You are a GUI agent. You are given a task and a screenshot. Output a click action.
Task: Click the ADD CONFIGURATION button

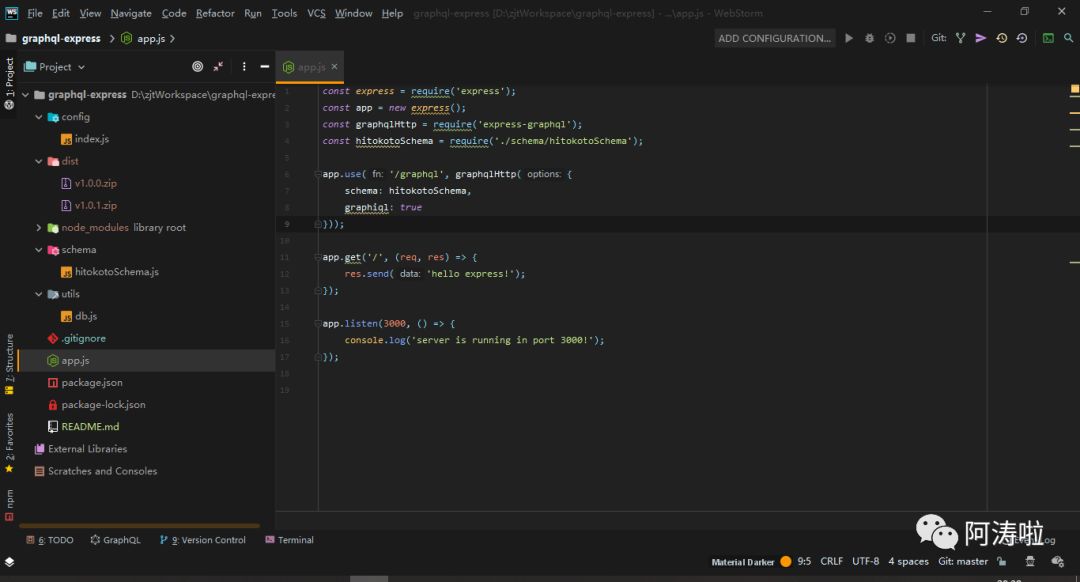click(774, 38)
